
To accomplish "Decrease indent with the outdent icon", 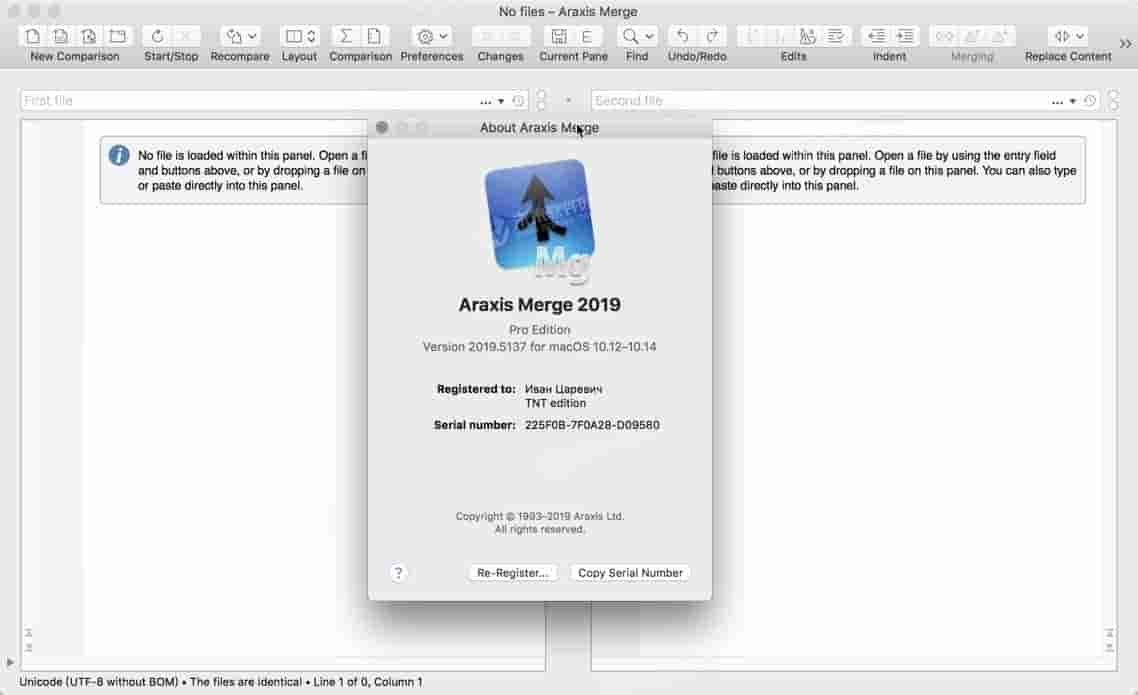I will coord(876,36).
